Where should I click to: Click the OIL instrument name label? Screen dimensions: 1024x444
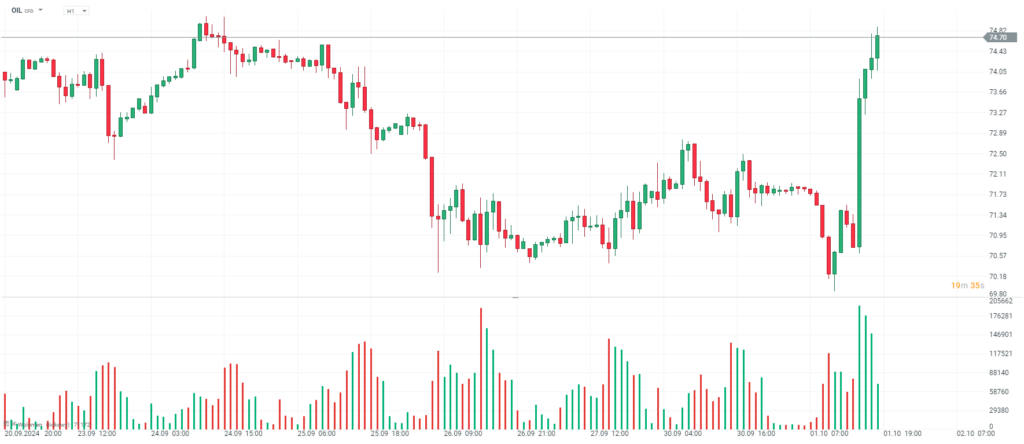click(x=17, y=10)
